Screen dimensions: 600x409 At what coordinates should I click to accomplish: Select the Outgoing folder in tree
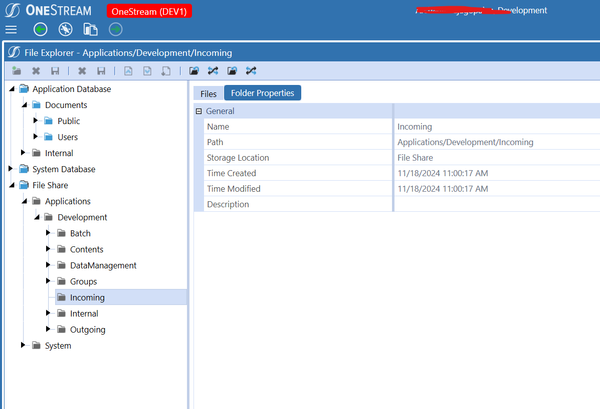point(87,329)
